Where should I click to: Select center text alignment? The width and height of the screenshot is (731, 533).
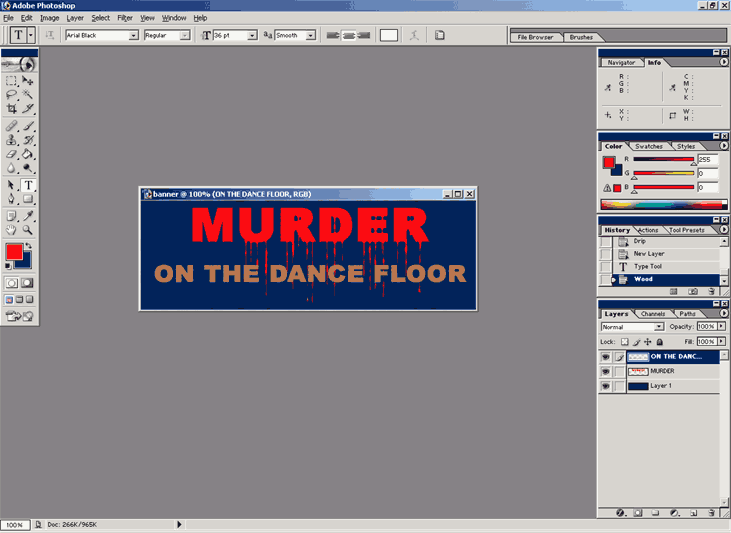(349, 35)
